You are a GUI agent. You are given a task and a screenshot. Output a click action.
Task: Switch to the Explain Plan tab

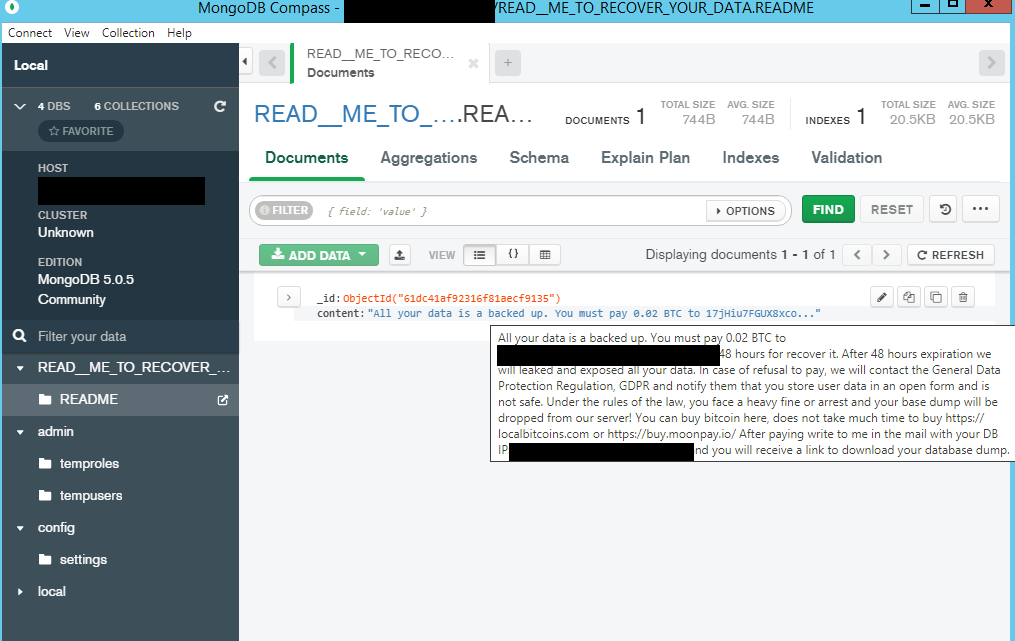coord(645,158)
